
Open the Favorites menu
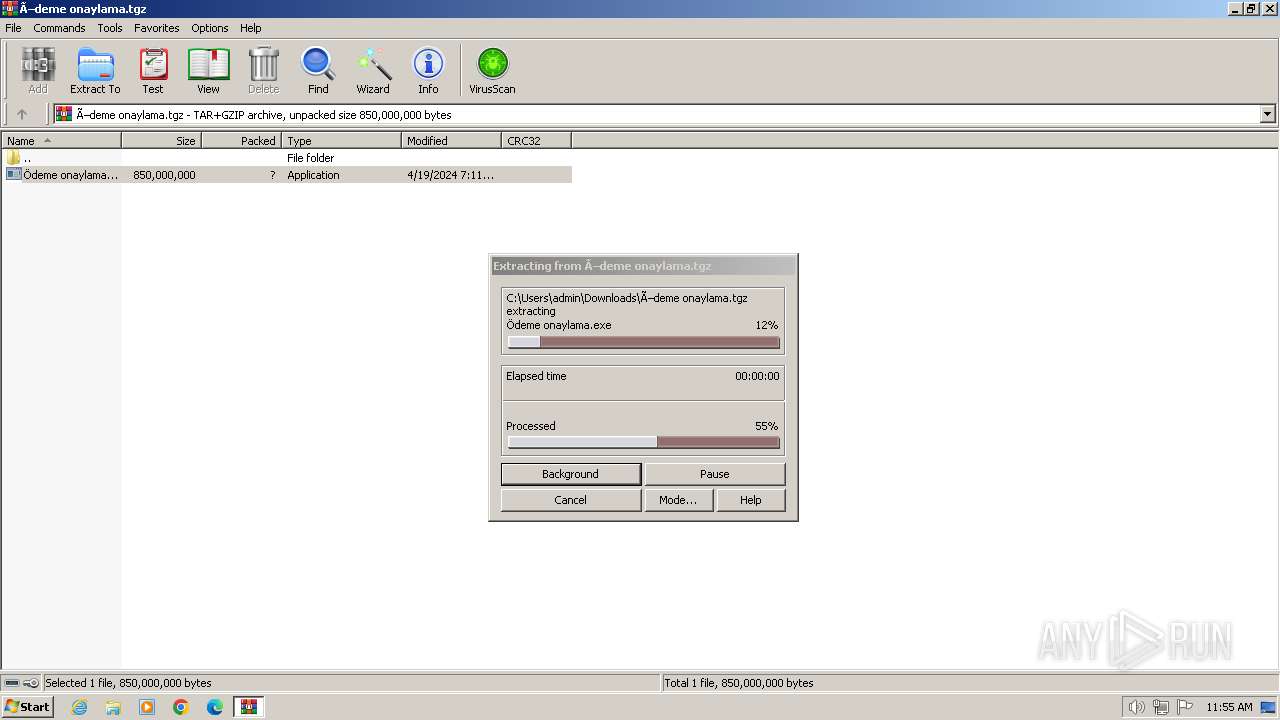(157, 28)
